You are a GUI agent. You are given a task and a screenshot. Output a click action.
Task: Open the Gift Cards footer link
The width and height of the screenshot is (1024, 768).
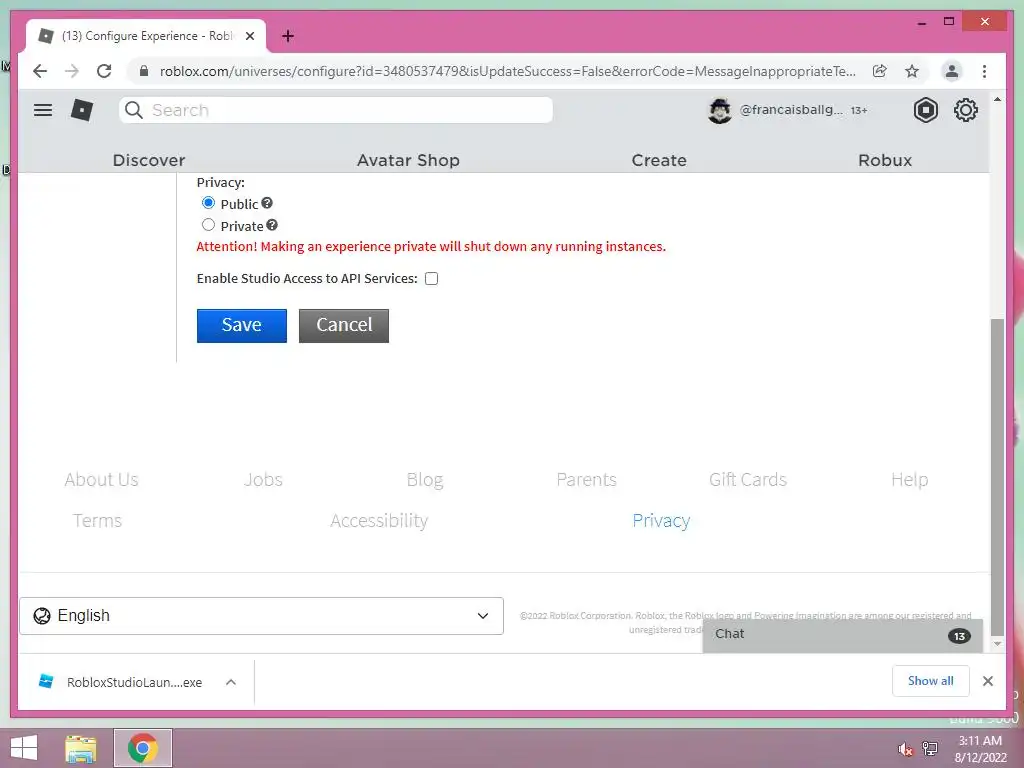tap(748, 479)
